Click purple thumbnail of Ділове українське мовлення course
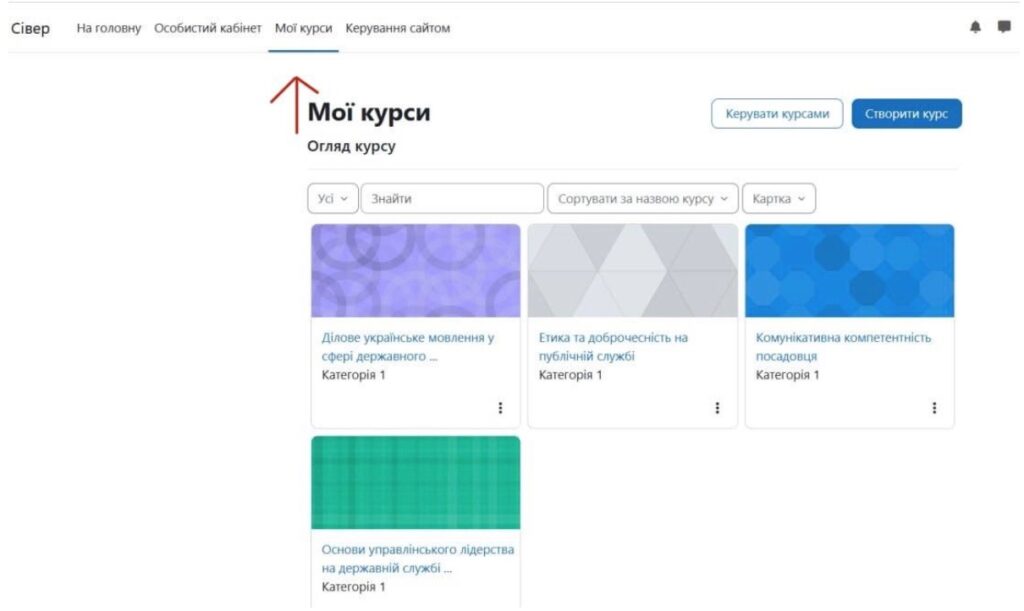Screen dimensions: 1024x611 tap(415, 270)
